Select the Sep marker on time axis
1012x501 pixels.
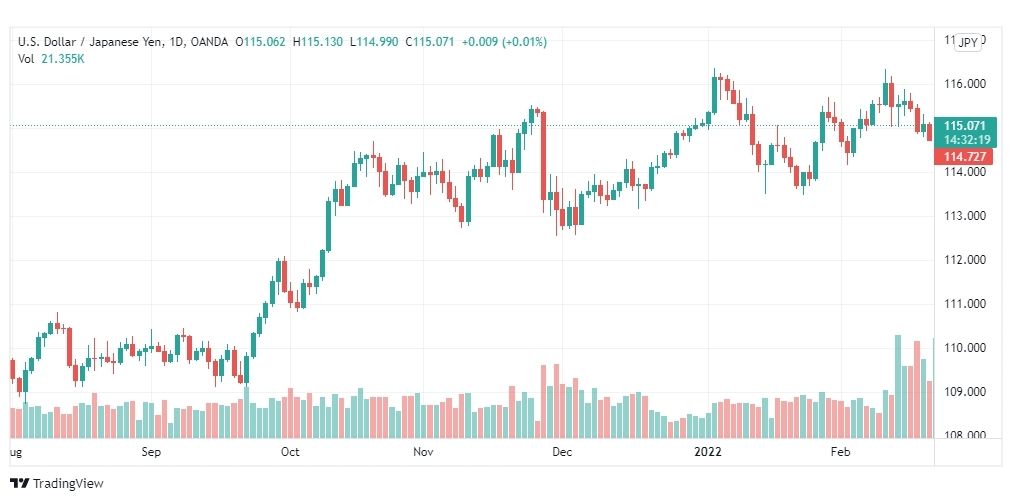(x=151, y=452)
